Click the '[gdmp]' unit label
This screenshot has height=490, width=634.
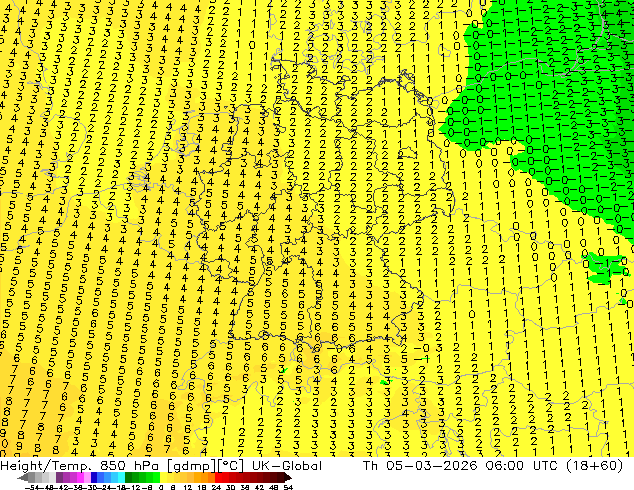191,466
